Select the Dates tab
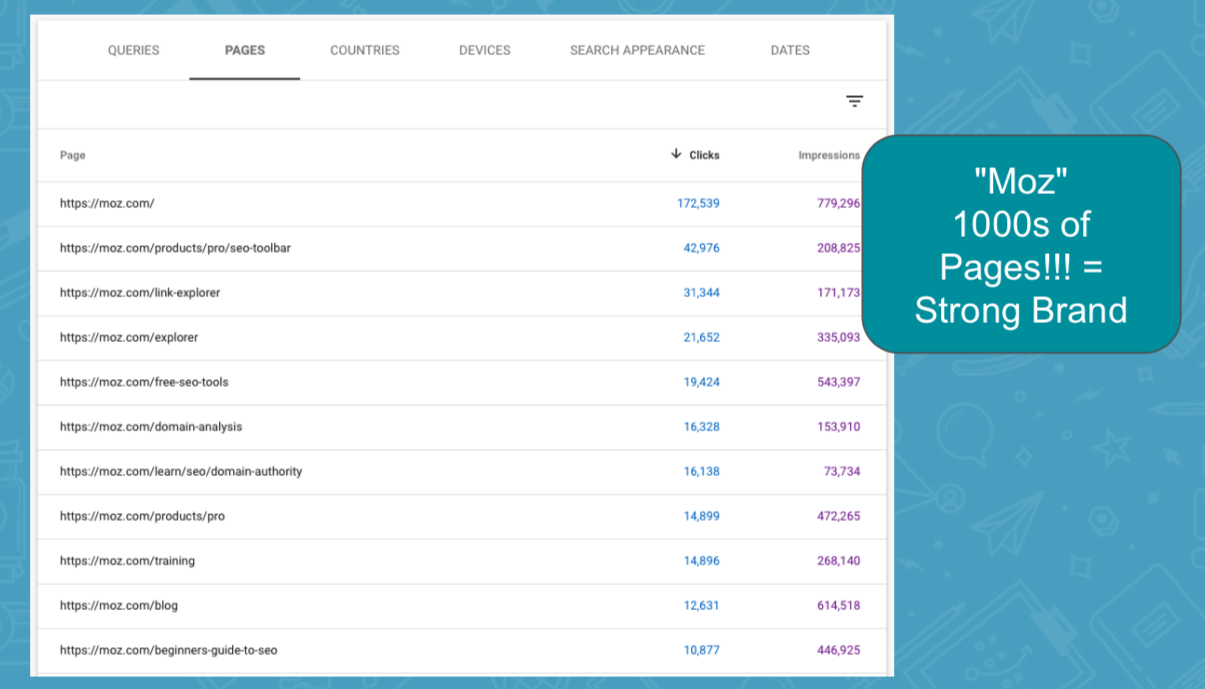The image size is (1205, 689). (x=790, y=50)
